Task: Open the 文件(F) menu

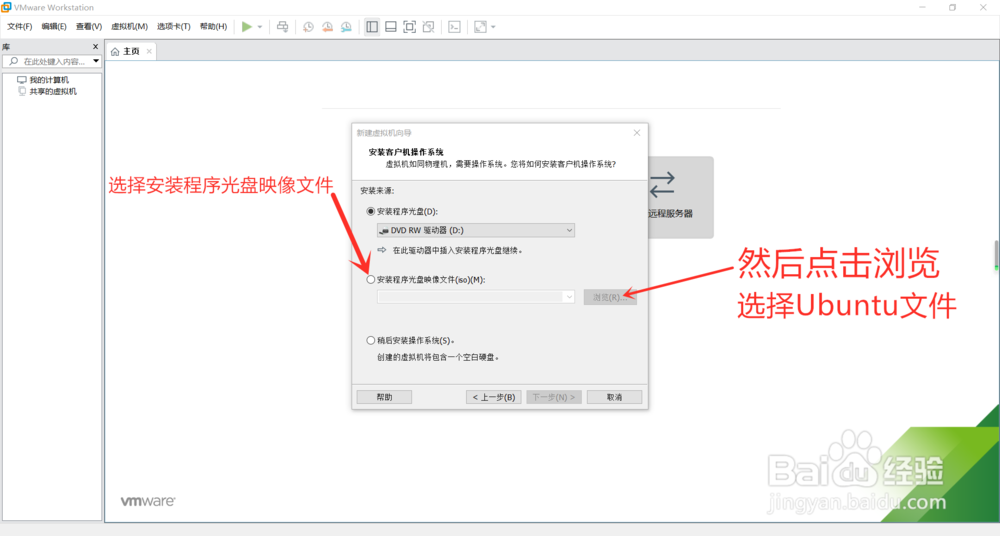Action: point(19,26)
